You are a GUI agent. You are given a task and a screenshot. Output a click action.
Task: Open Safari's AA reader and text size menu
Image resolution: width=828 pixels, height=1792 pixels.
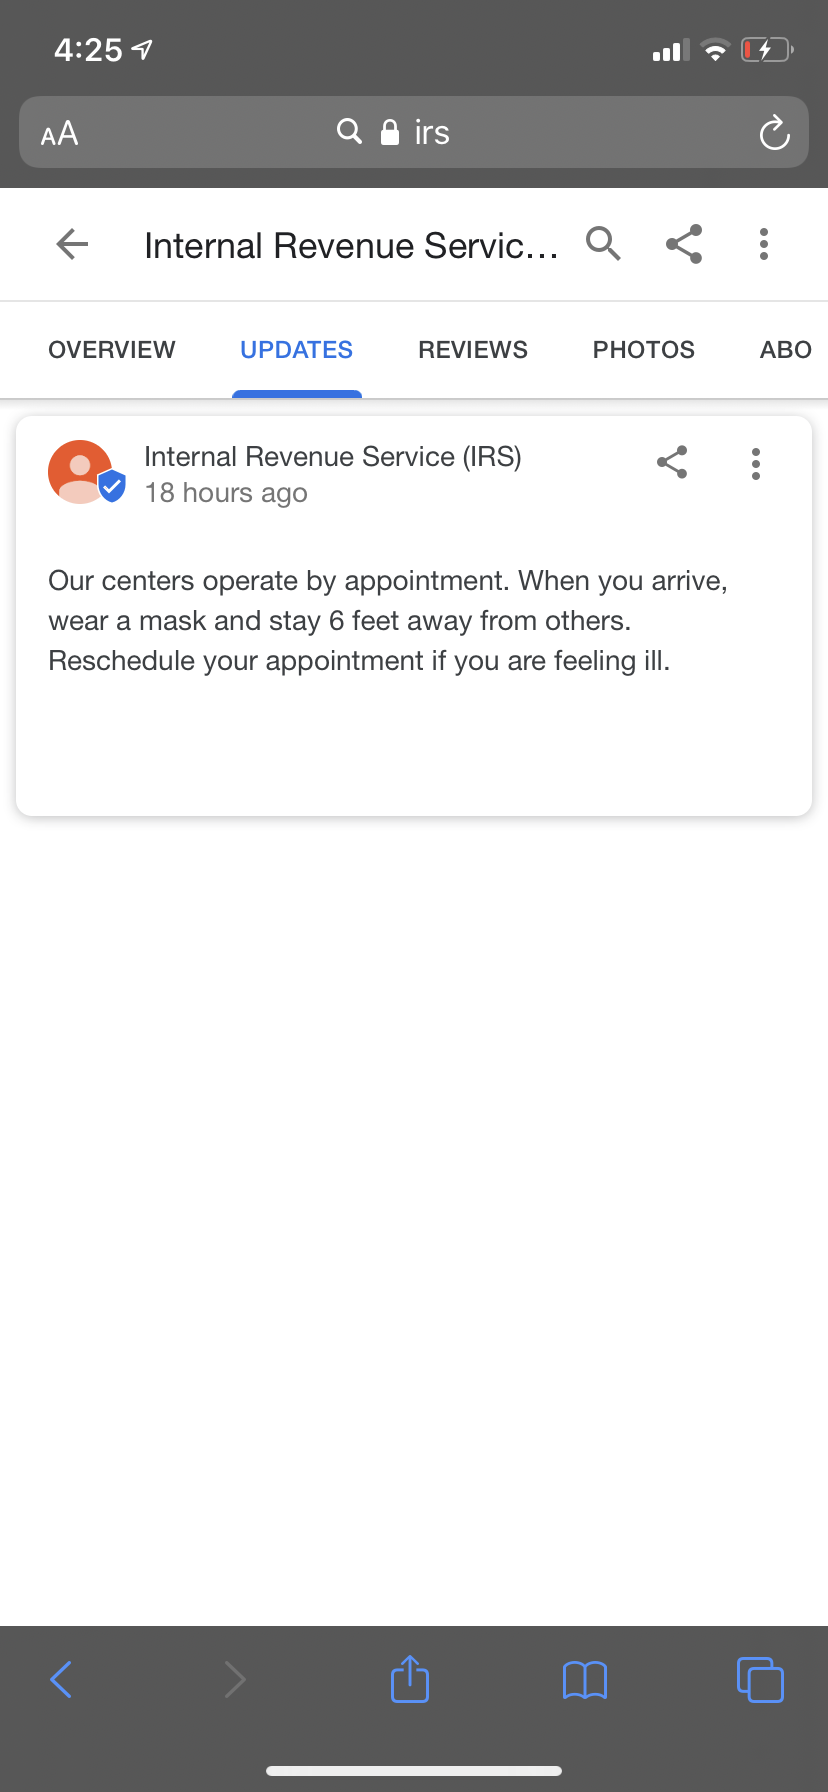point(59,133)
